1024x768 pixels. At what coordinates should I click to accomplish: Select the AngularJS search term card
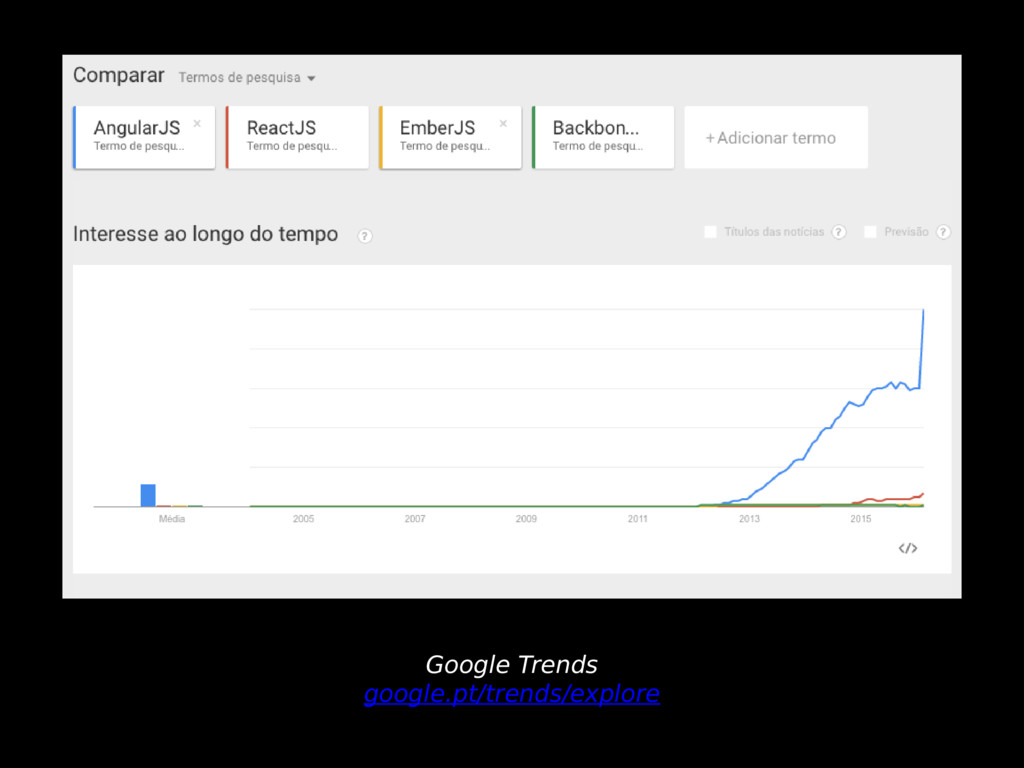[144, 137]
